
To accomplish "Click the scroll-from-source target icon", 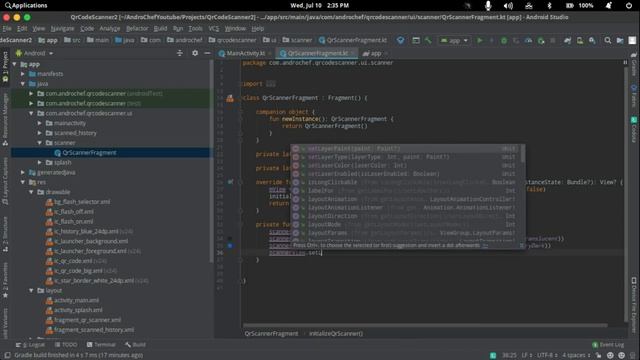I will pyautogui.click(x=180, y=53).
